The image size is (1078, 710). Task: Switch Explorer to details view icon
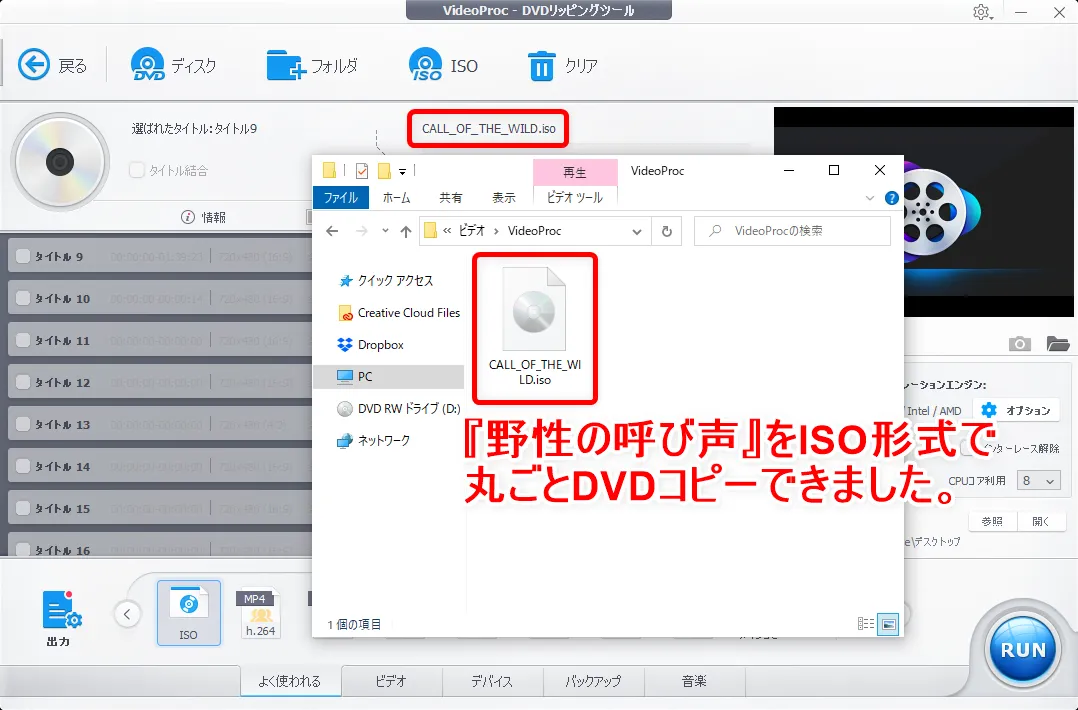pos(866,624)
